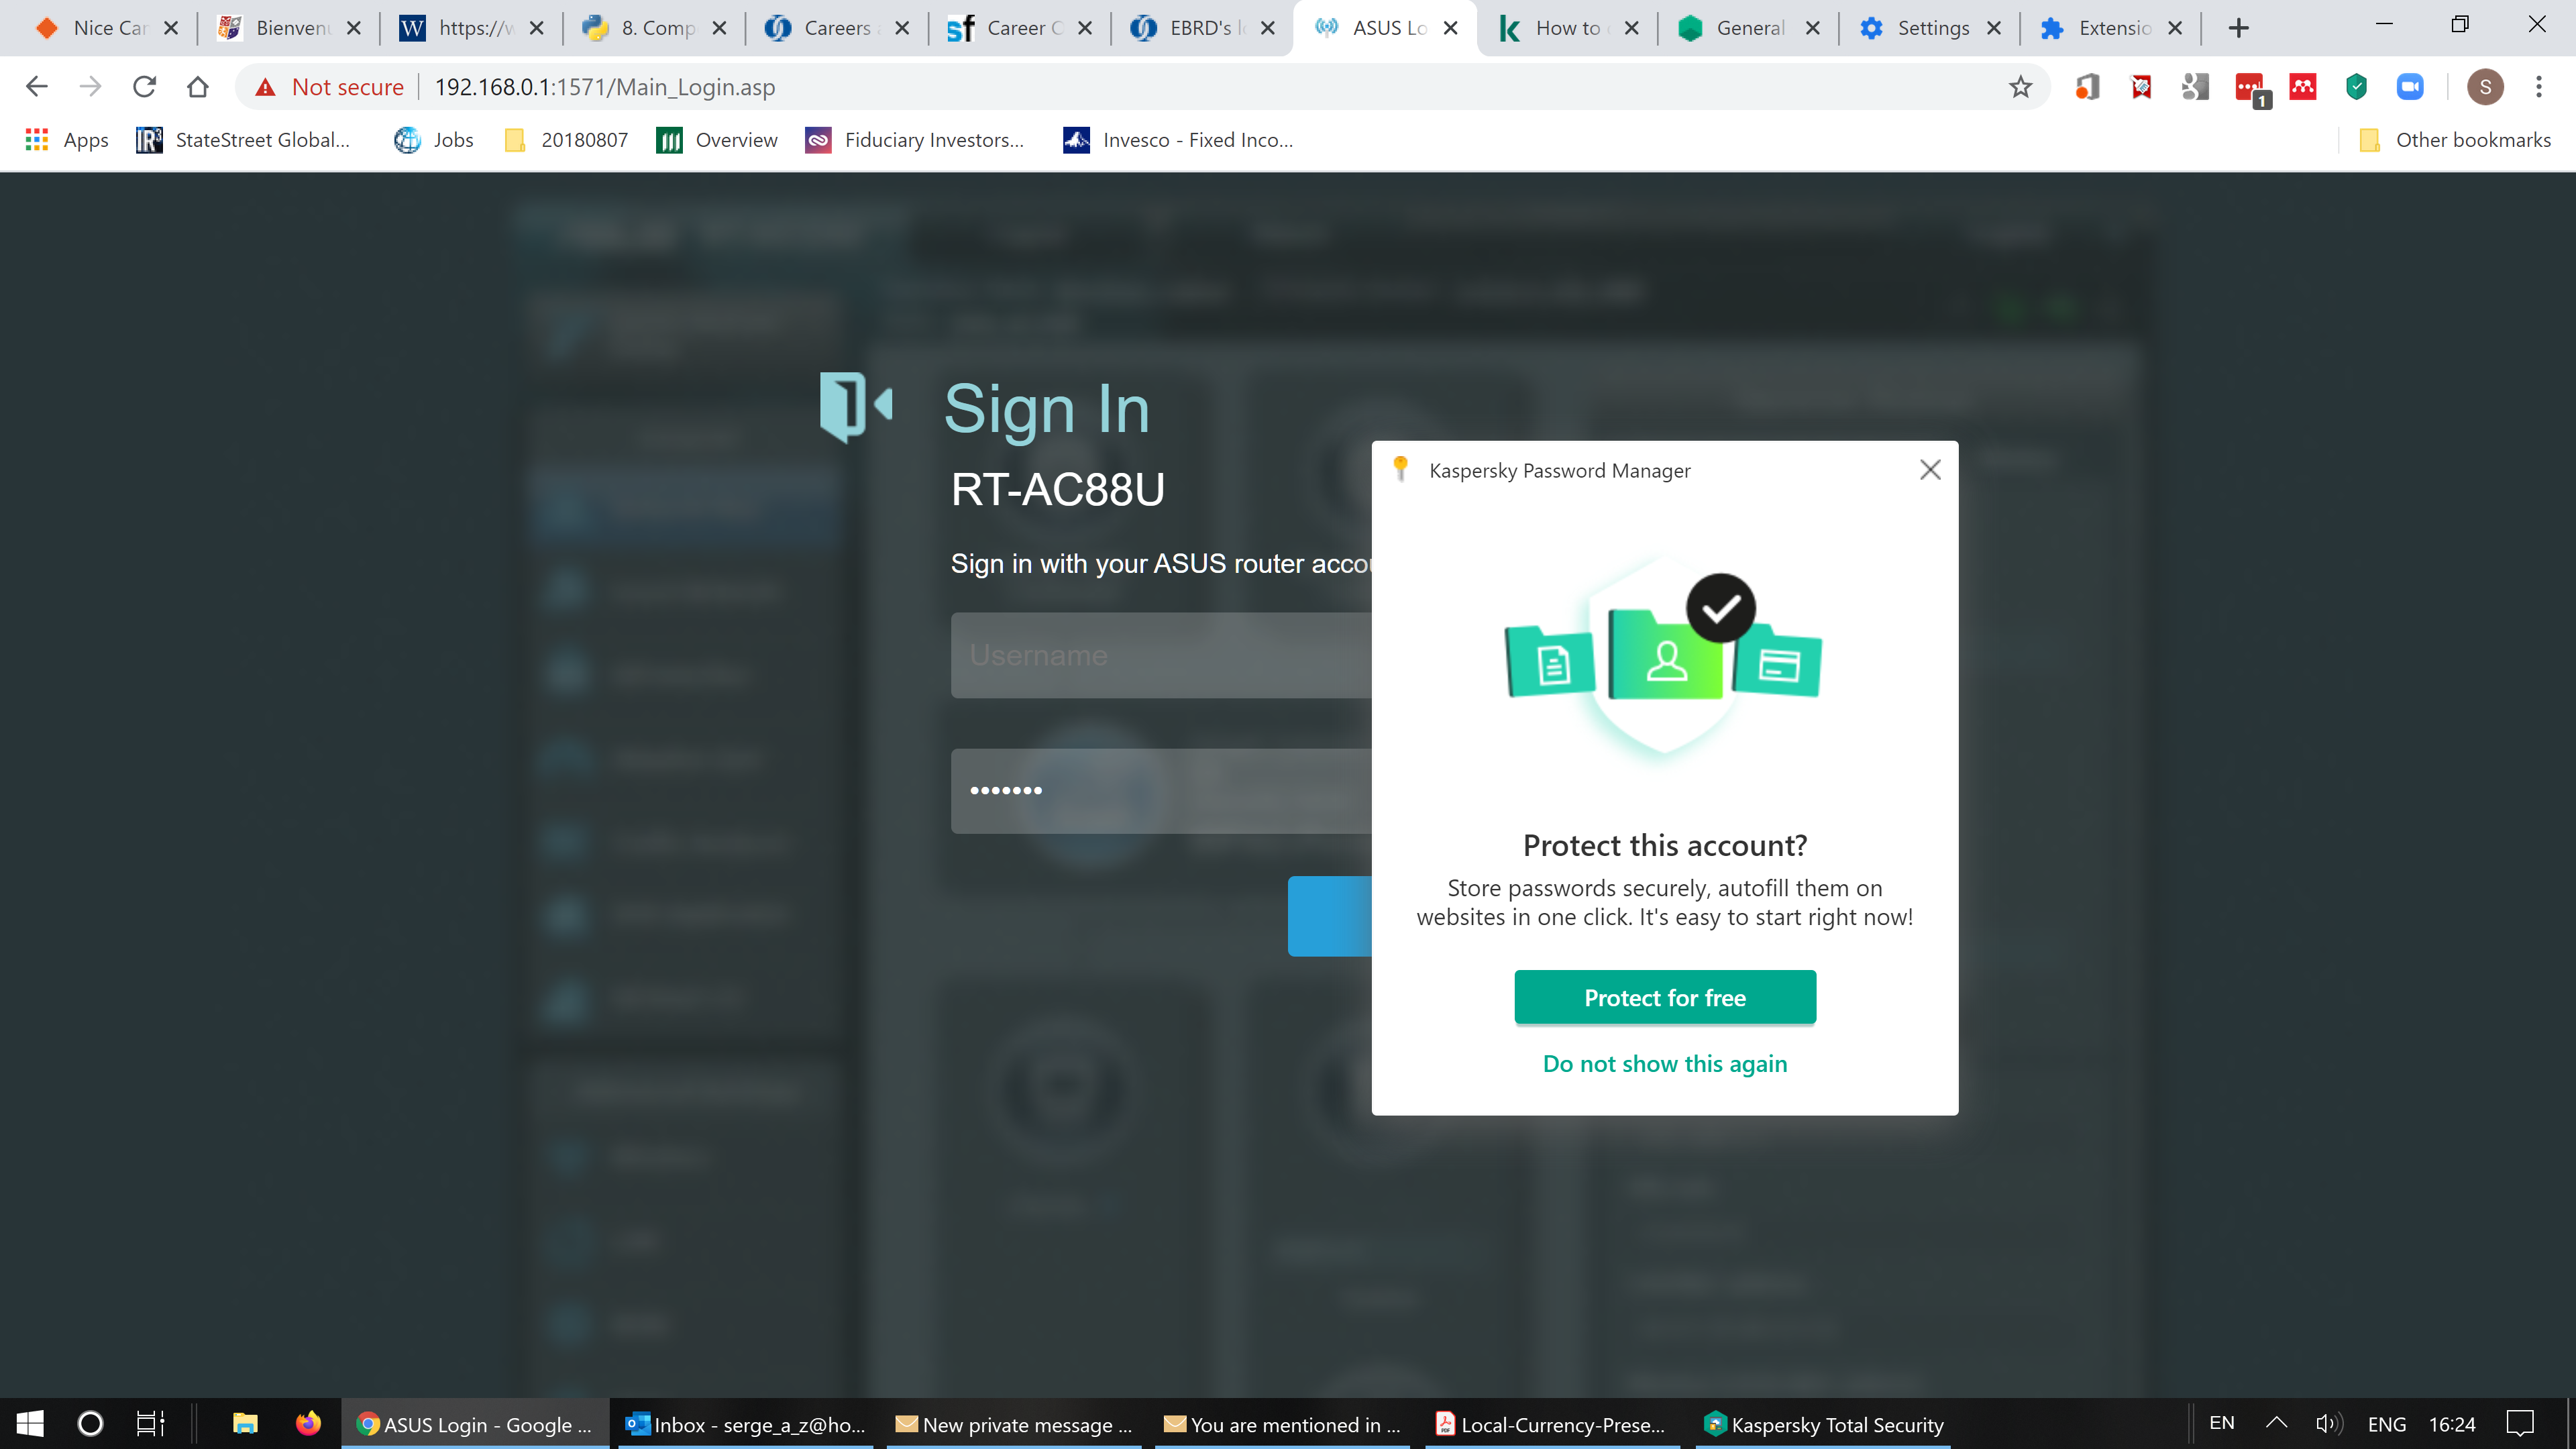Open Firefox from the taskbar
Viewport: 2576px width, 1449px height.
pyautogui.click(x=308, y=1423)
